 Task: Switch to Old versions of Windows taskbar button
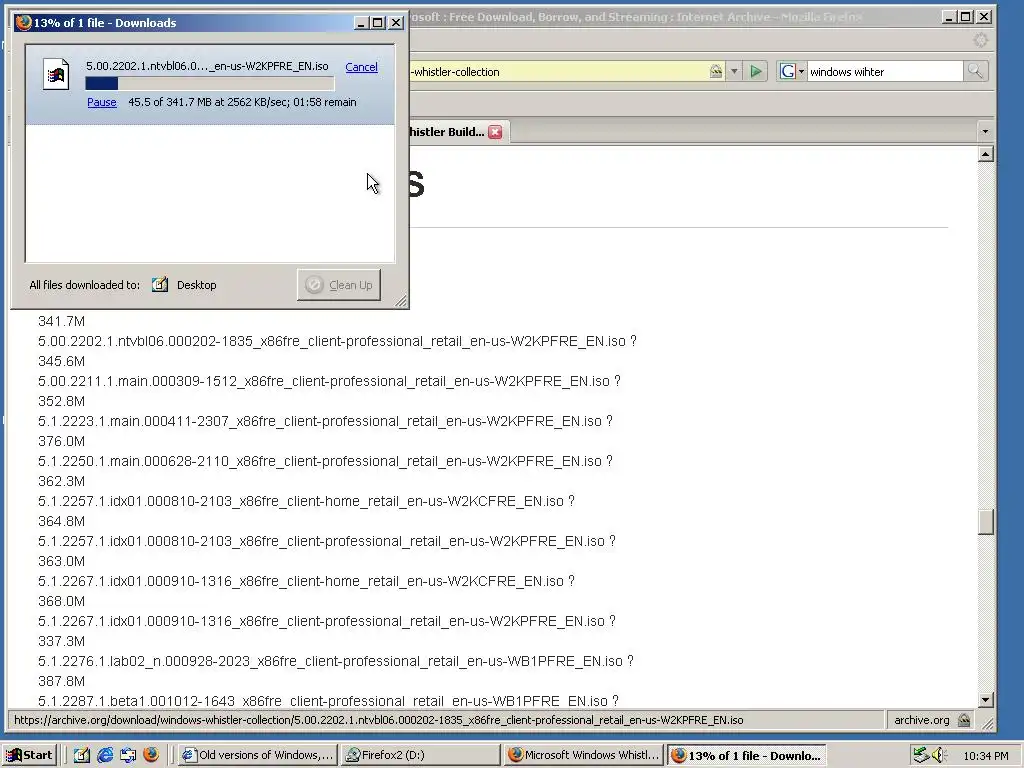pyautogui.click(x=257, y=755)
